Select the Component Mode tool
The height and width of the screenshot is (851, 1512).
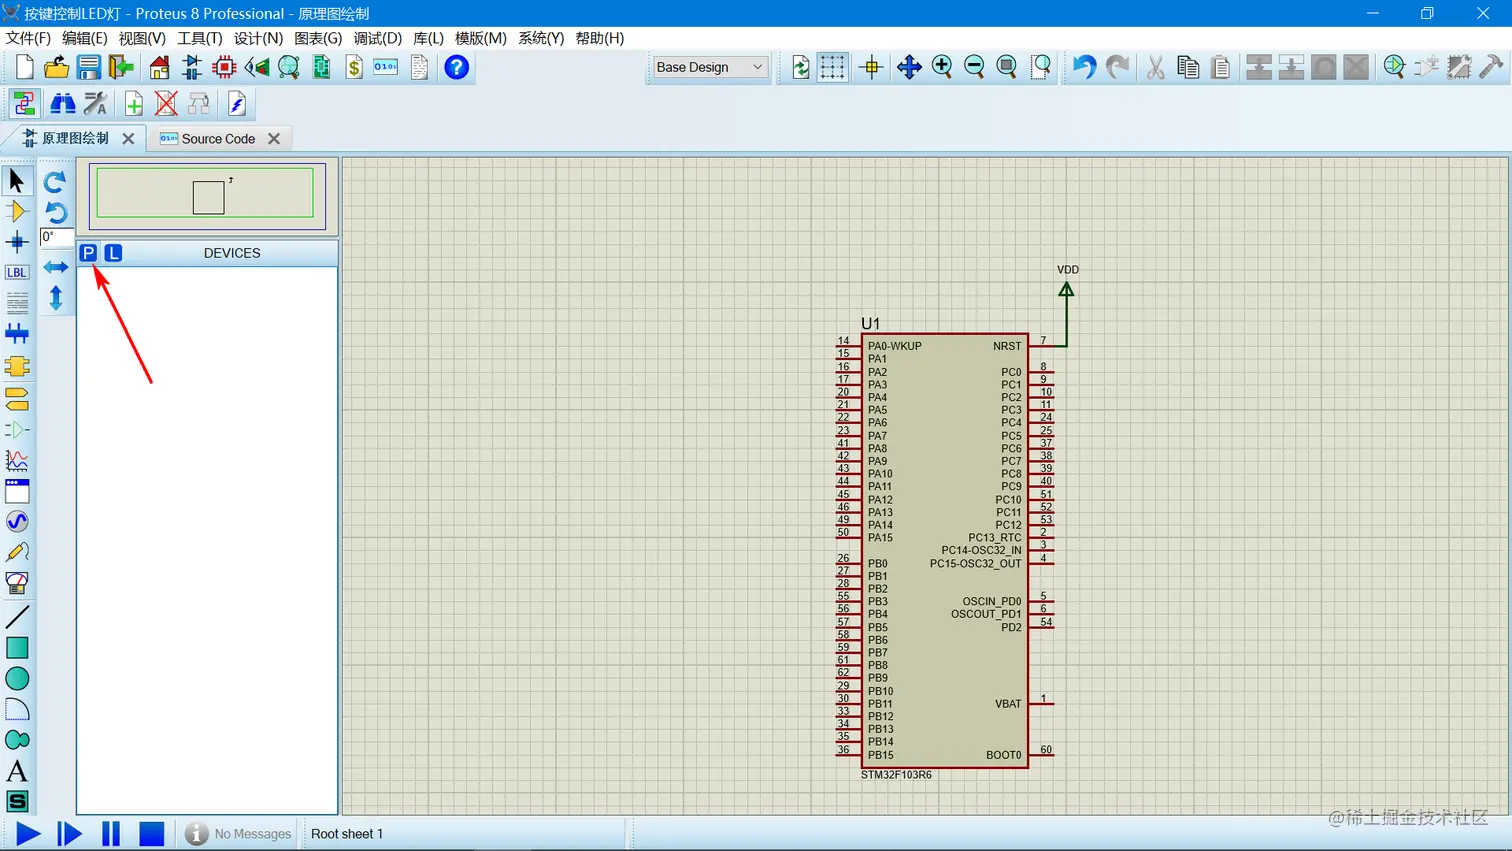[16, 211]
